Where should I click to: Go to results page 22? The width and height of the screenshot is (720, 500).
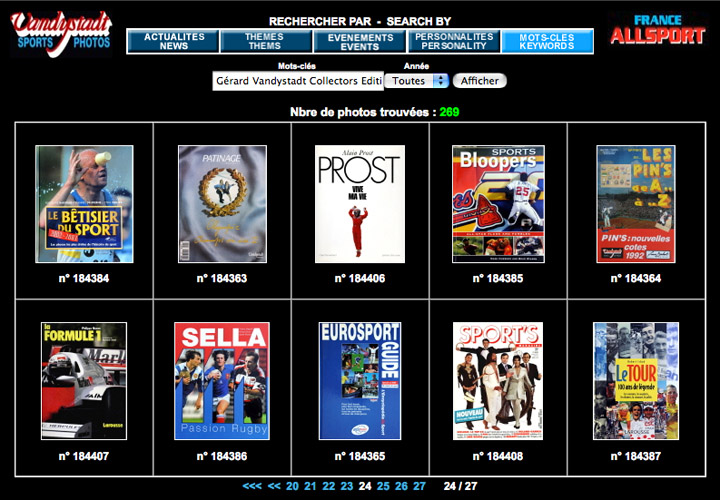(x=329, y=486)
